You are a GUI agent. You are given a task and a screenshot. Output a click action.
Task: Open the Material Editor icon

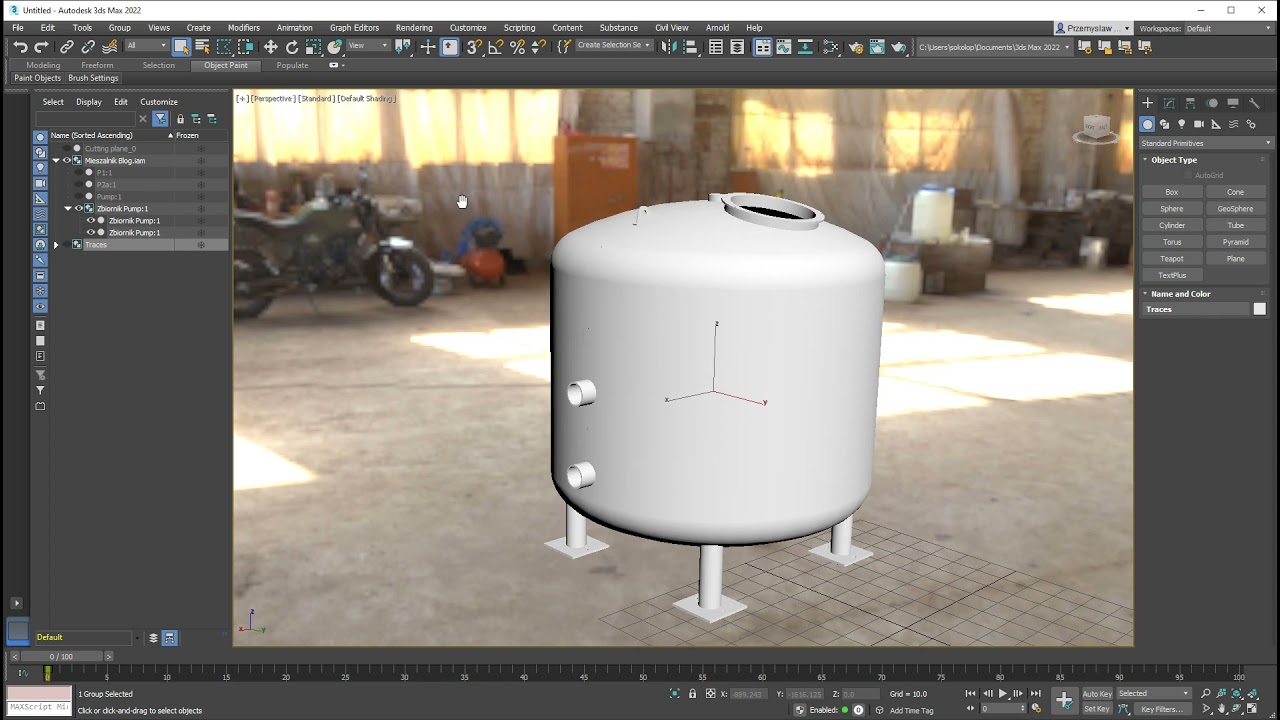(831, 47)
